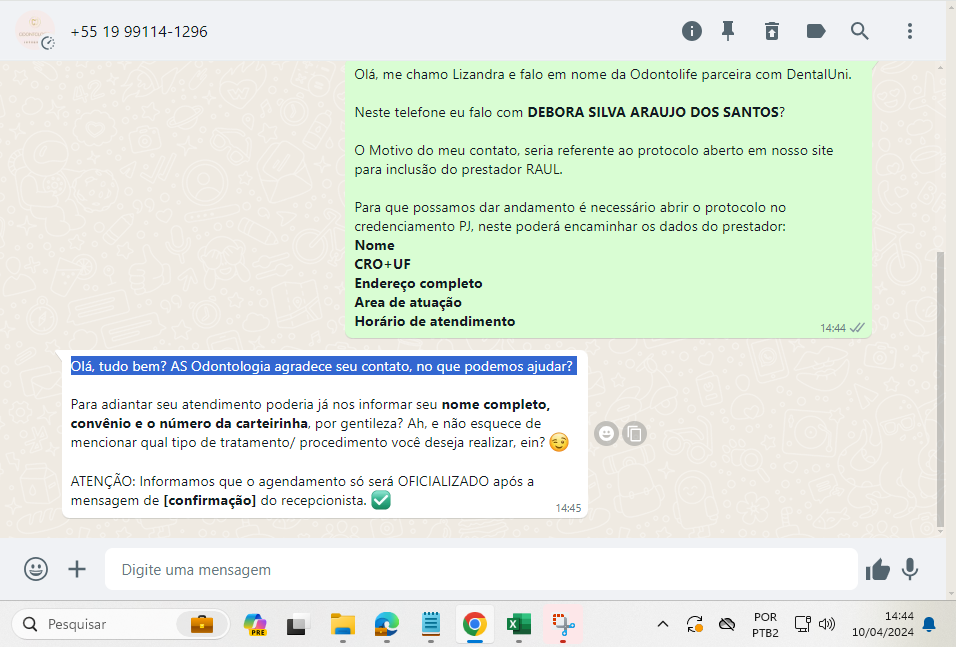This screenshot has height=647, width=956.
Task: Open contact +55 19 99114-1296 header
Action: [x=139, y=32]
